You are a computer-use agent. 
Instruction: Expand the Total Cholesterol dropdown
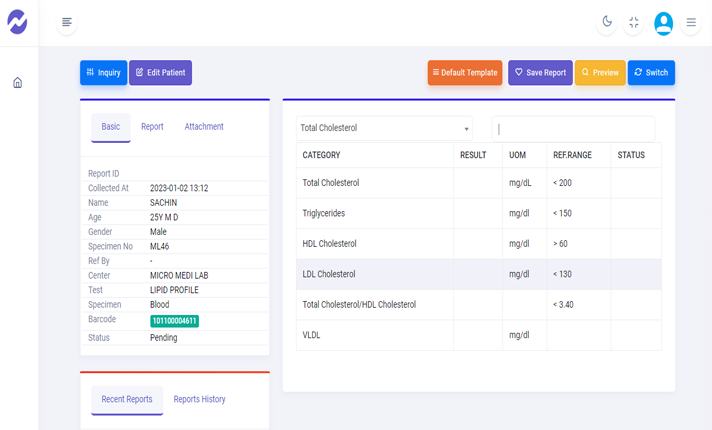384,128
